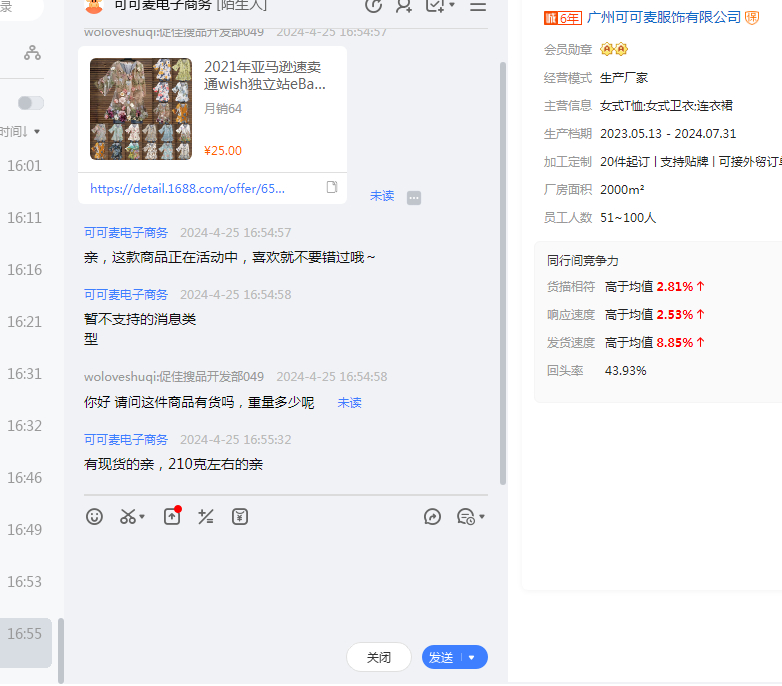Click the 关闭 button
The image size is (782, 686).
click(x=379, y=657)
